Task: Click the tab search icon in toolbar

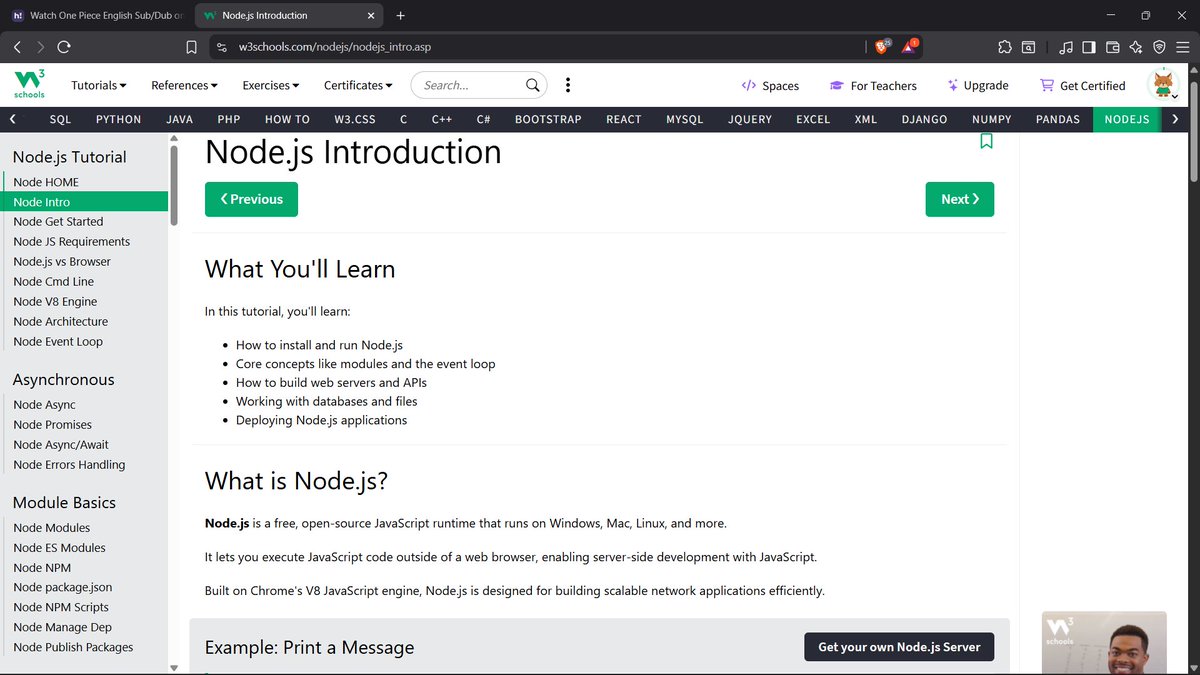Action: click(x=1028, y=47)
